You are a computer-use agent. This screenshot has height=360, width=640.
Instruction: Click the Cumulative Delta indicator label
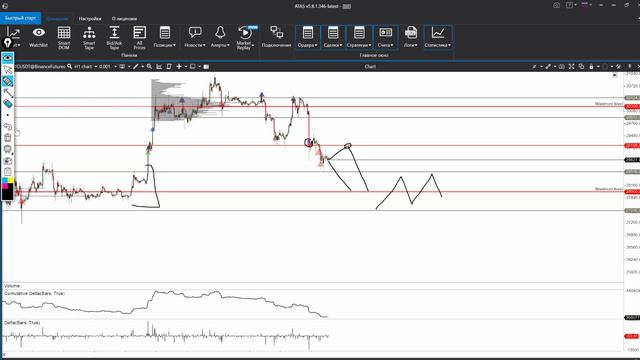[x=35, y=293]
